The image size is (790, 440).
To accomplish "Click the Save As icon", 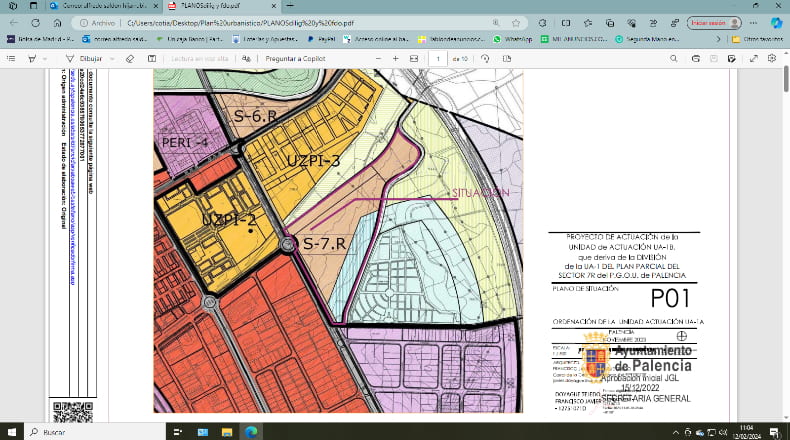I will [x=732, y=59].
